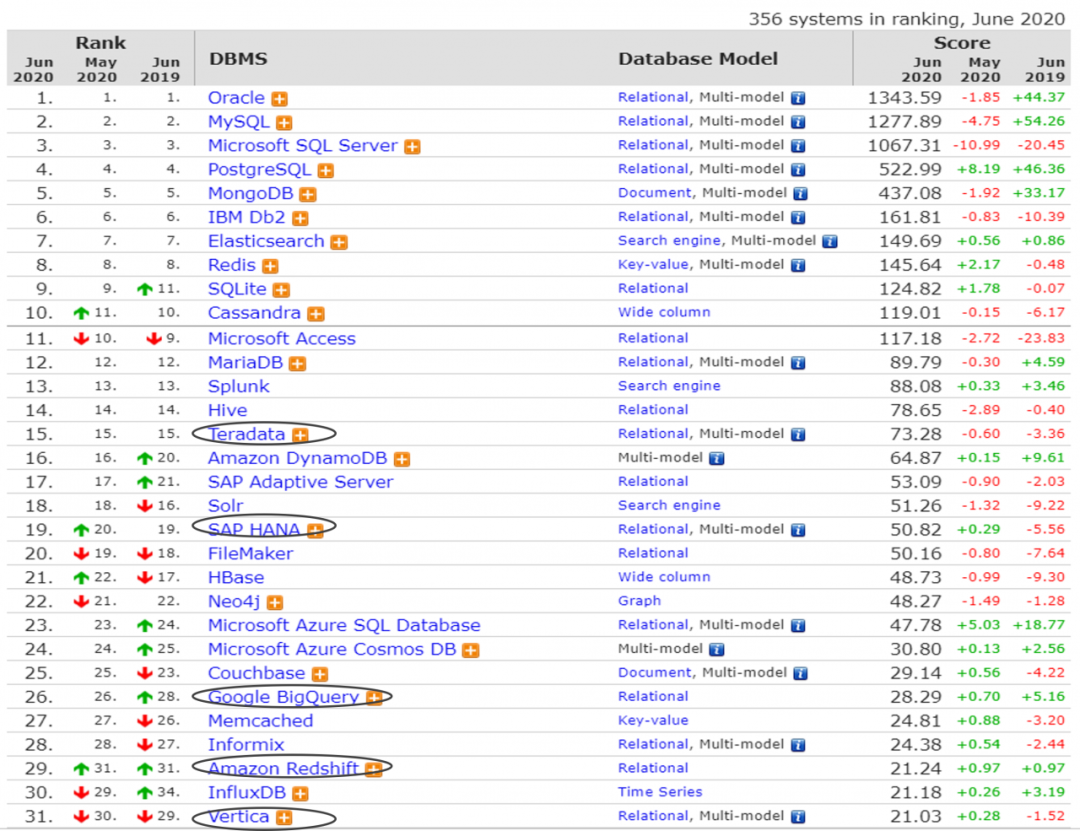Click the Document model link in MongoDB row
The width and height of the screenshot is (1080, 831).
click(x=654, y=193)
